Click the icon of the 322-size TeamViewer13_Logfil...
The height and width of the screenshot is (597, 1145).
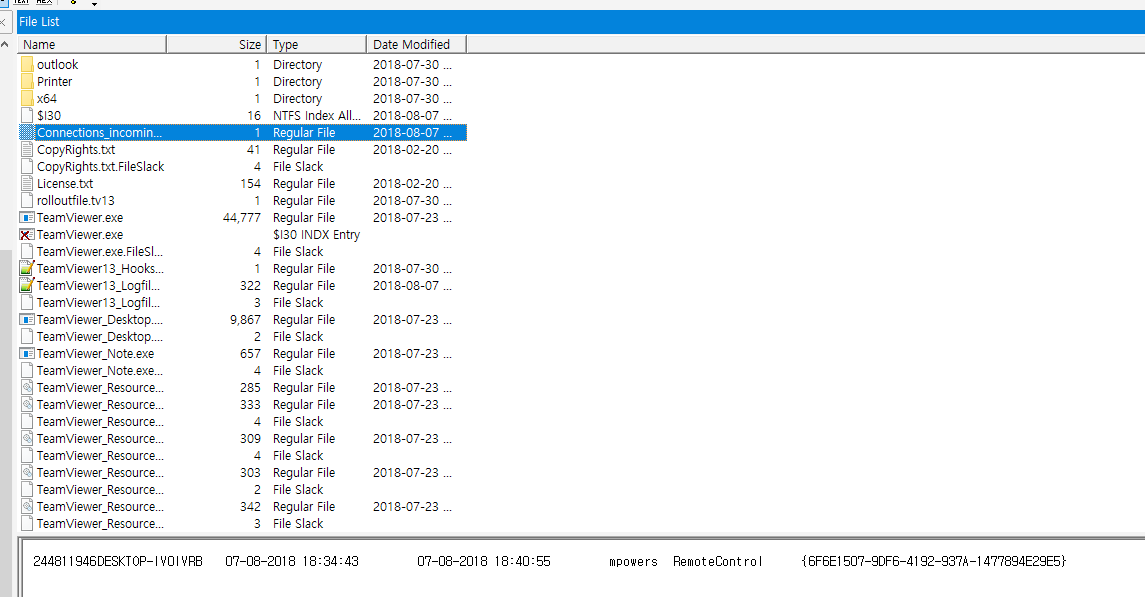(27, 285)
